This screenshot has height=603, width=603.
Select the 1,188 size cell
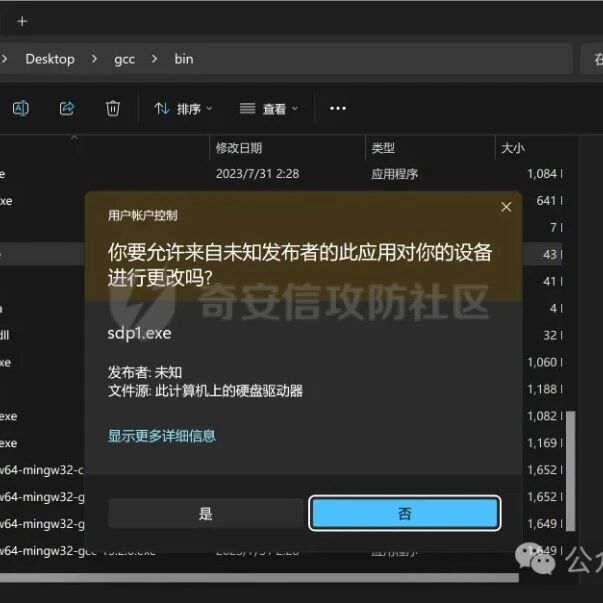[542, 389]
